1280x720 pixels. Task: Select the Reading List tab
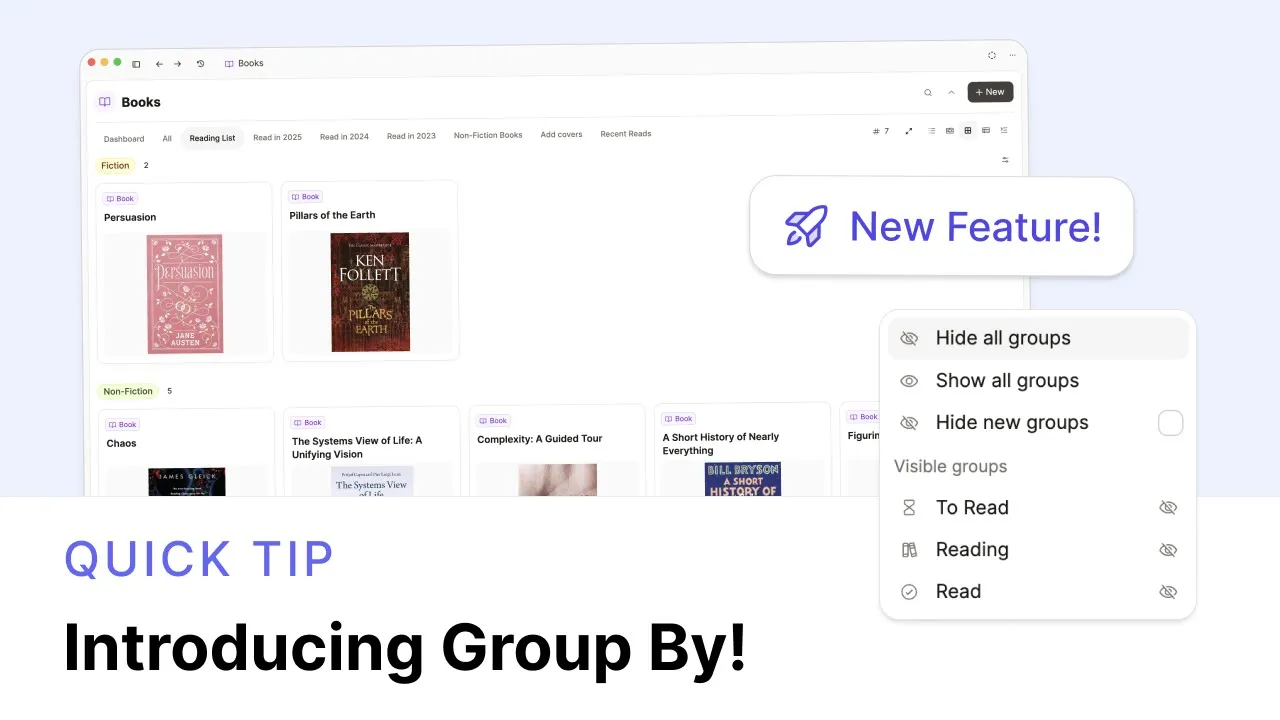pyautogui.click(x=212, y=138)
